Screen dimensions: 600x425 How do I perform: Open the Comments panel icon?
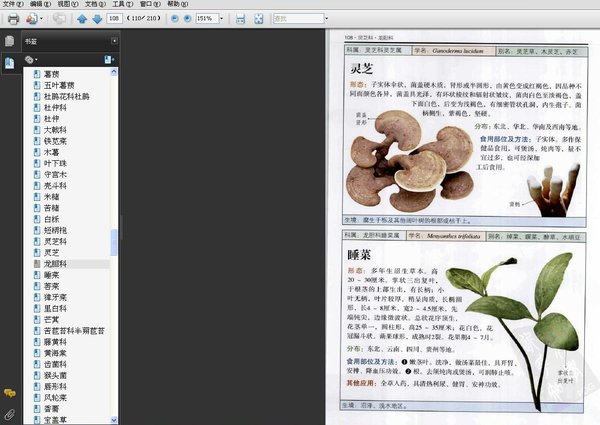coord(10,393)
